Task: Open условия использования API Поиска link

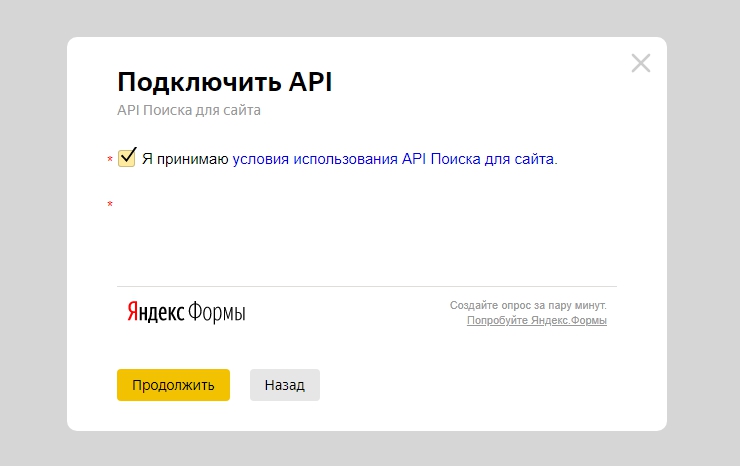Action: 393,159
